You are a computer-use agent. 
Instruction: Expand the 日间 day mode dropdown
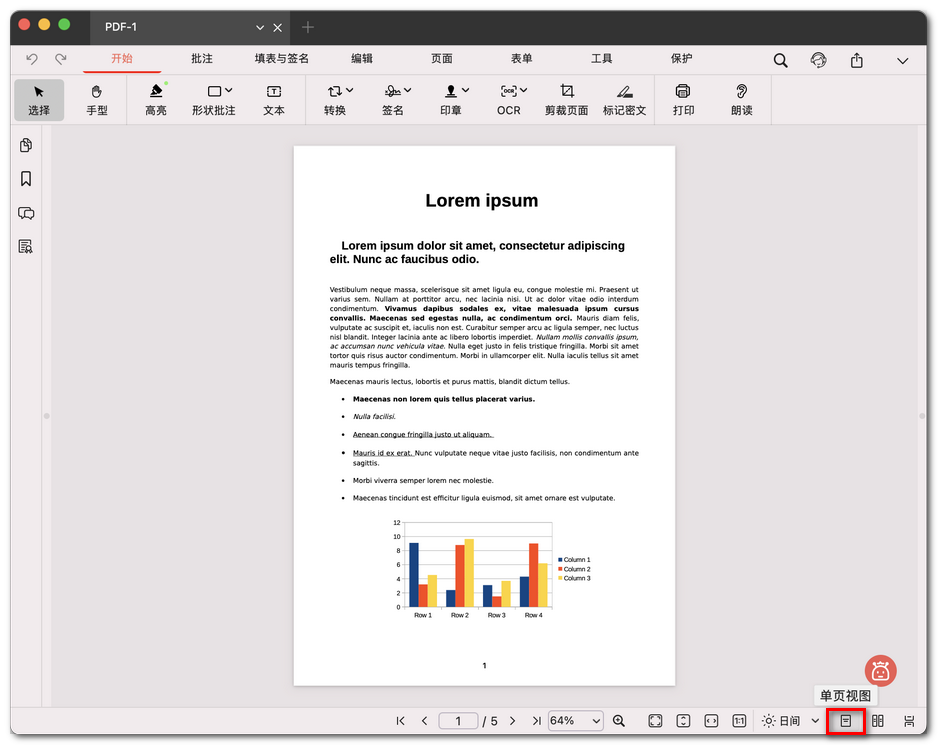click(815, 720)
